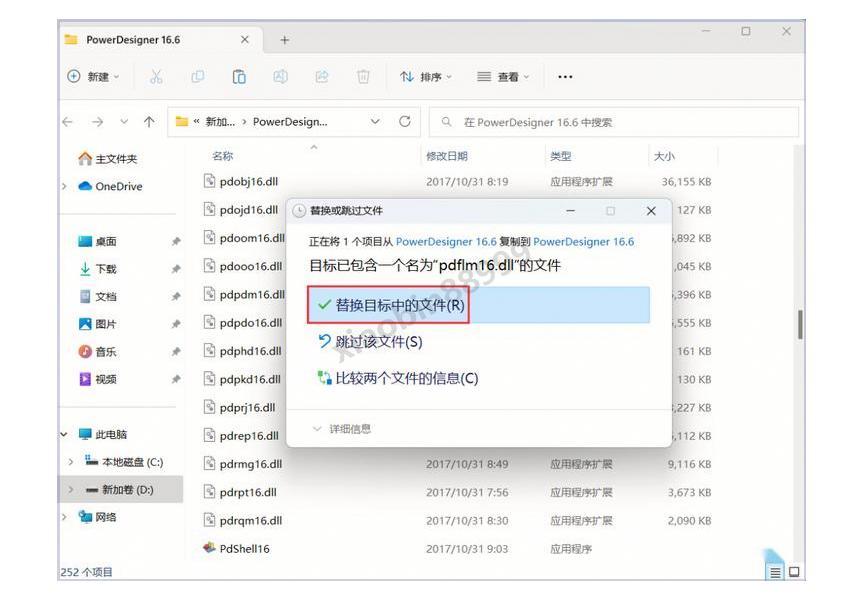Click the Rename icon in toolbar

pos(280,77)
